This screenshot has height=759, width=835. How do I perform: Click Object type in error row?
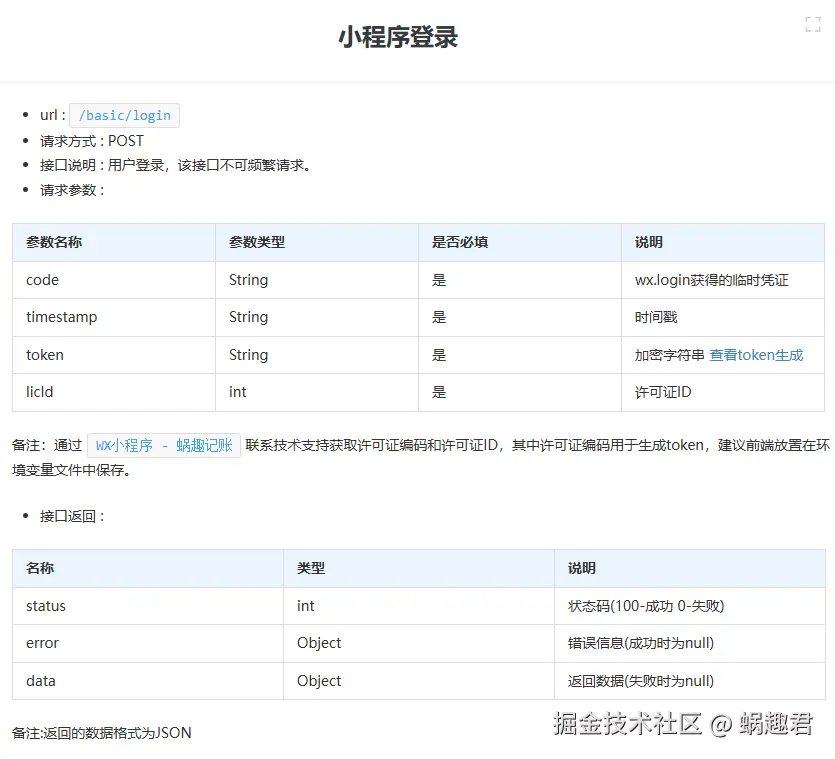point(419,643)
